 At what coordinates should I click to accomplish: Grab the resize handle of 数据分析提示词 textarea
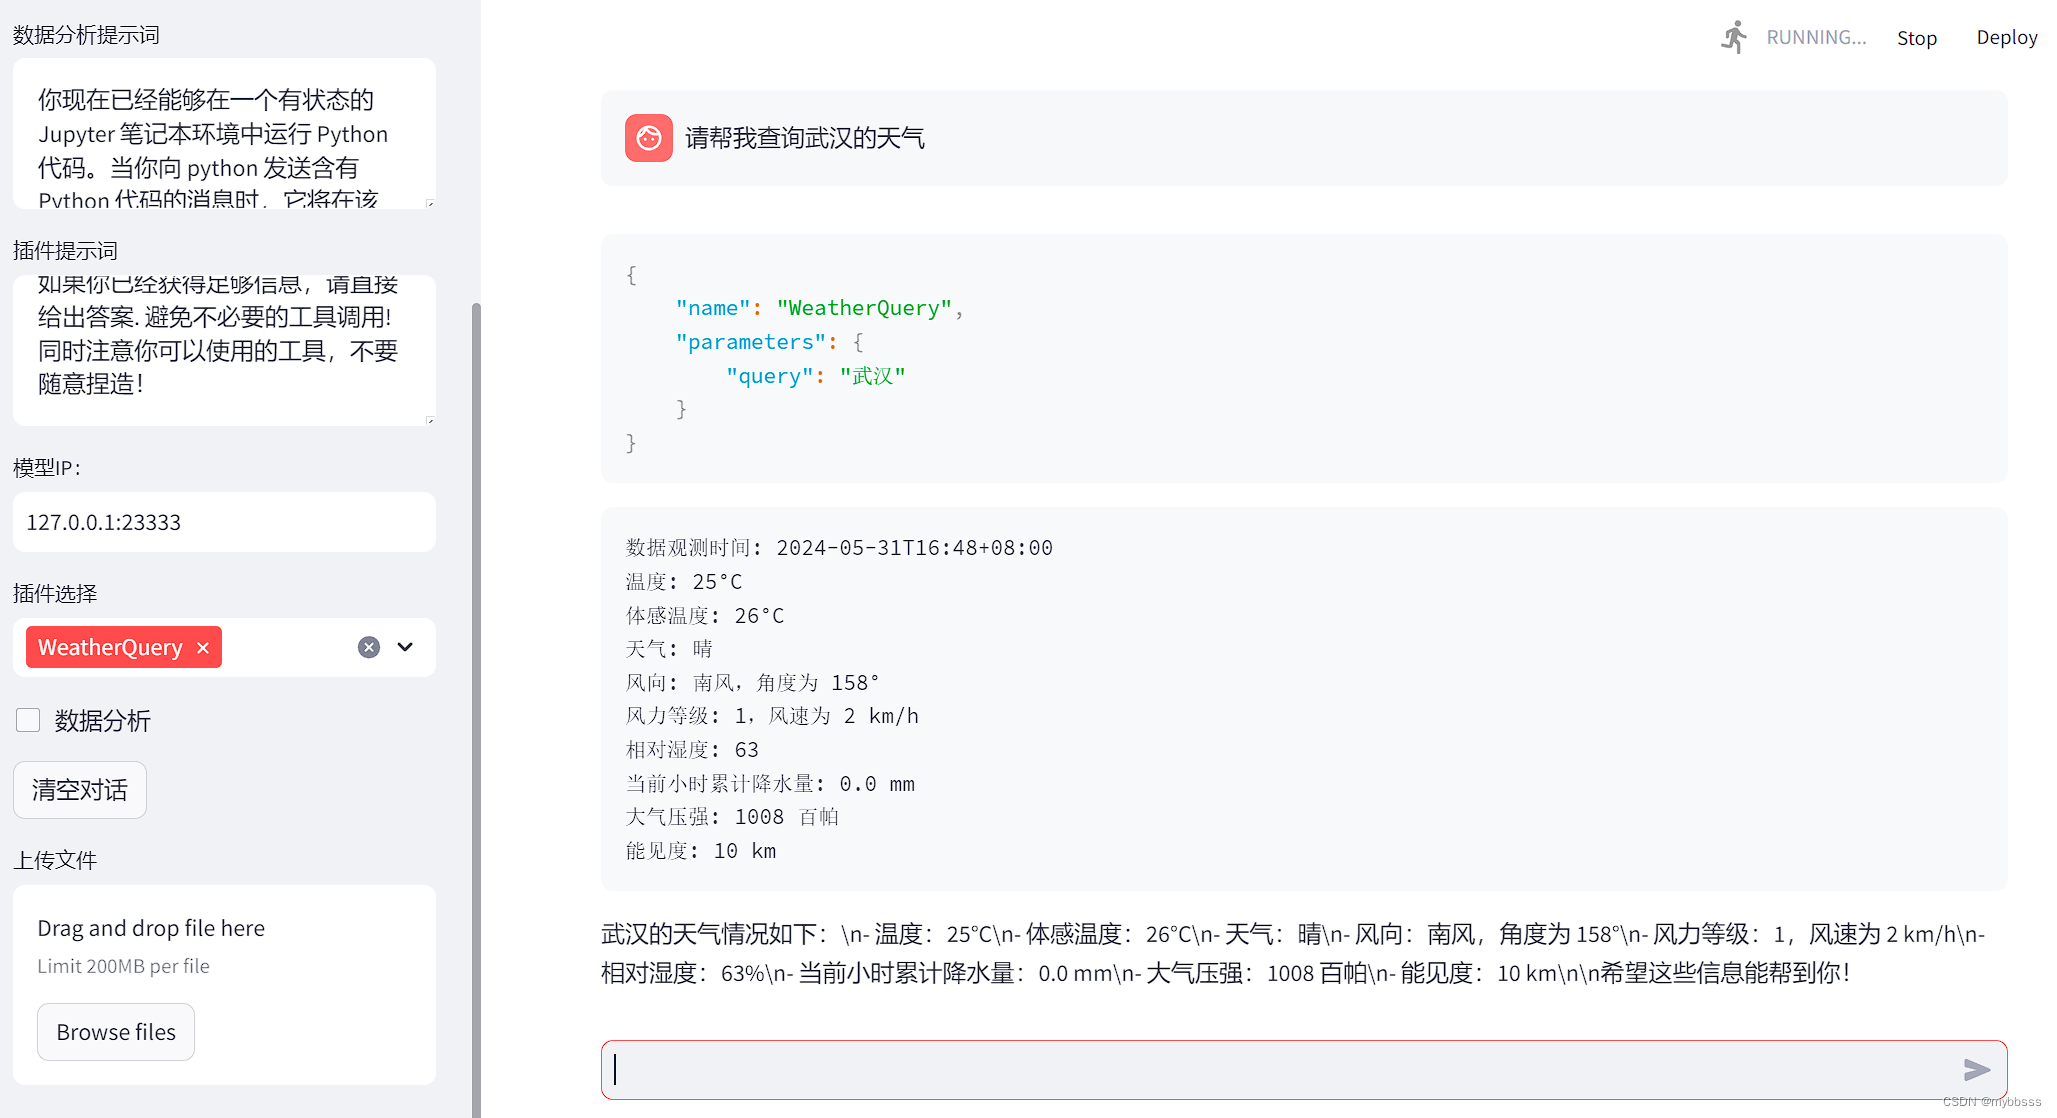(x=430, y=203)
